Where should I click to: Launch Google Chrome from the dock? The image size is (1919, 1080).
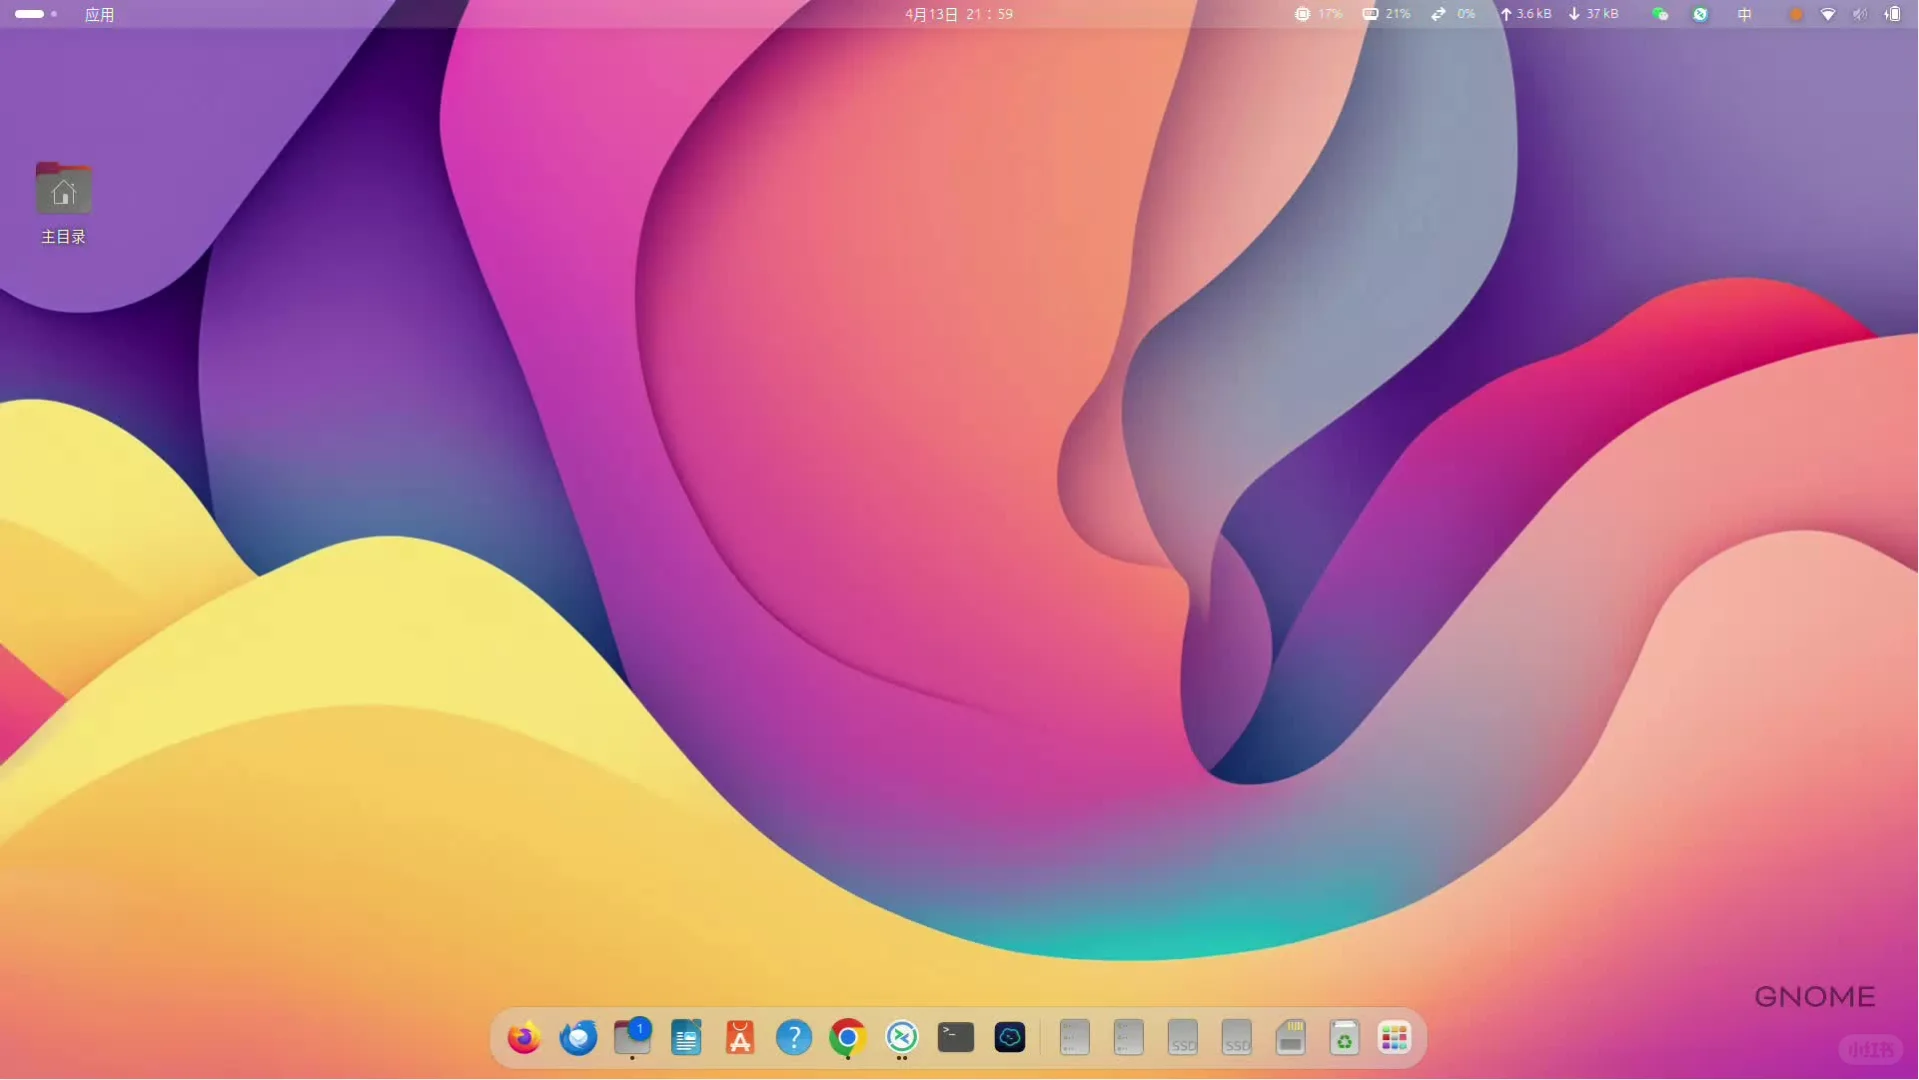[846, 1038]
